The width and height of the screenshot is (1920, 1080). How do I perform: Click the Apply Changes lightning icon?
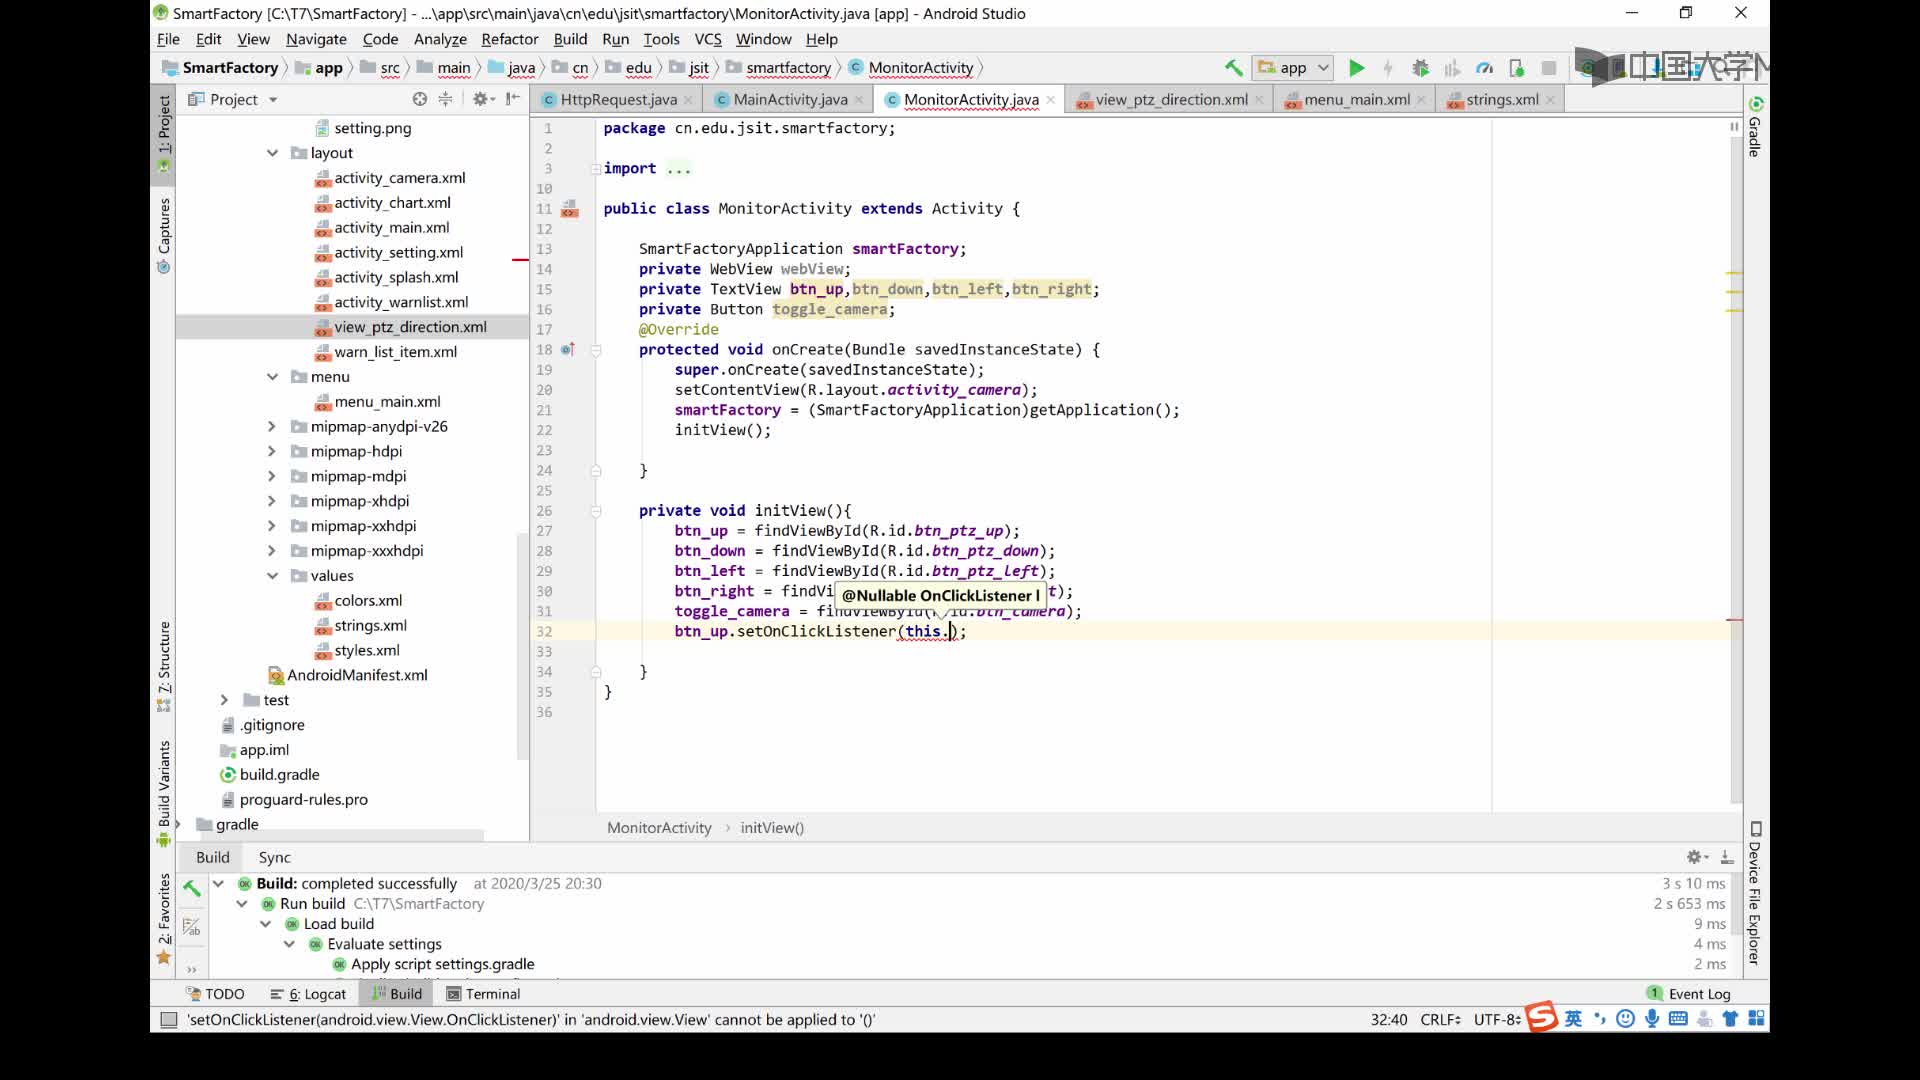point(1388,68)
